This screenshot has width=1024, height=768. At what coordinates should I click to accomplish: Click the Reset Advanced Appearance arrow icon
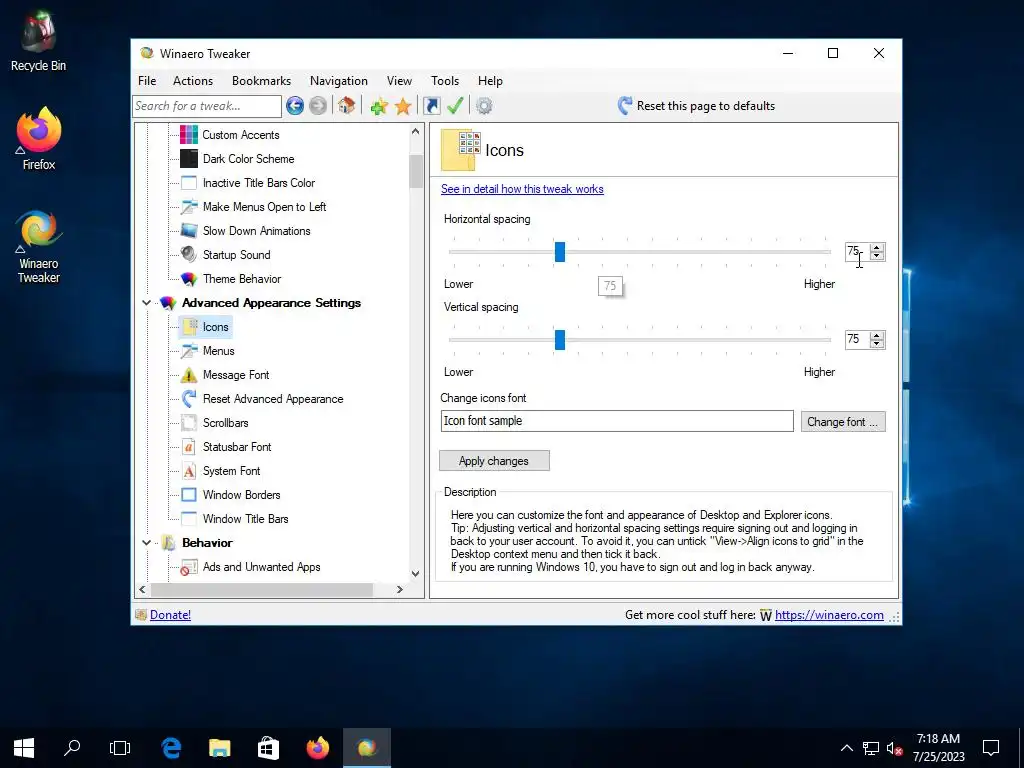[189, 398]
